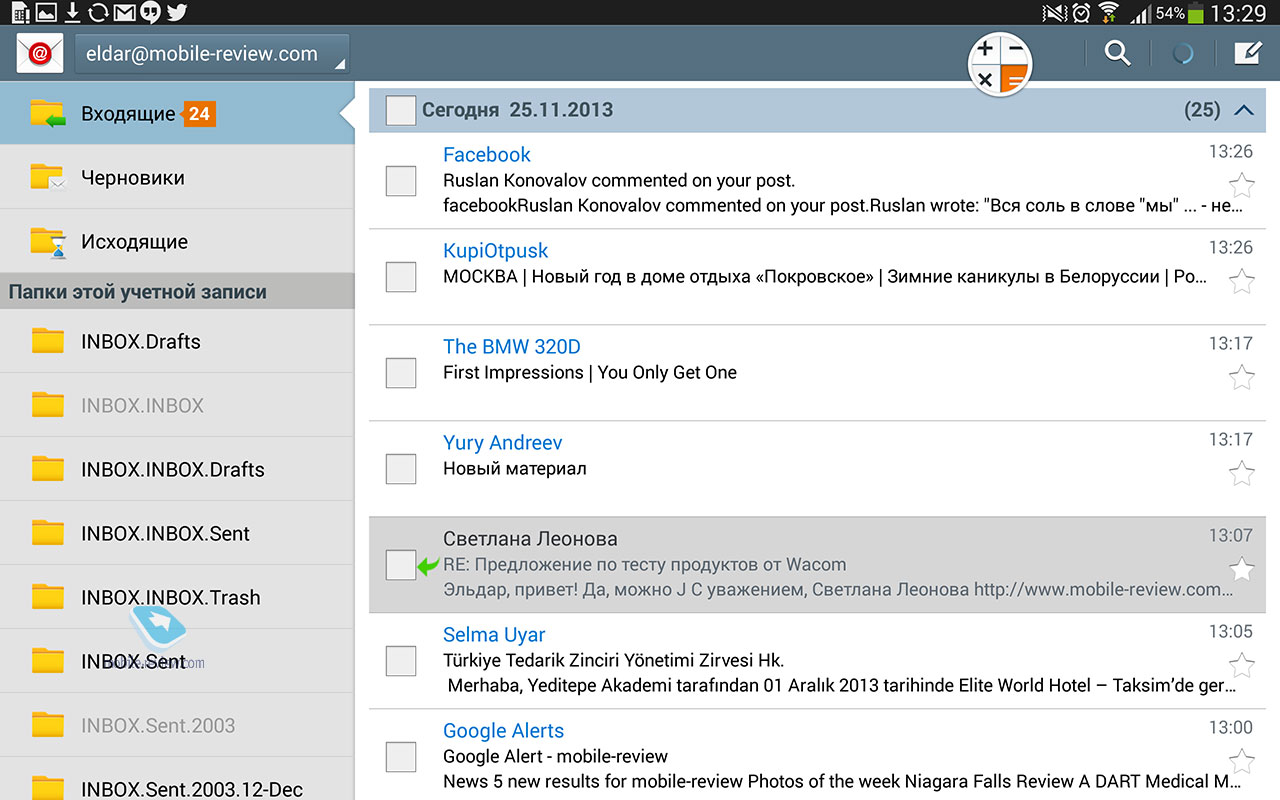Image resolution: width=1280 pixels, height=800 pixels.
Task: Tap the battery indicator in status bar
Action: coord(1195,14)
